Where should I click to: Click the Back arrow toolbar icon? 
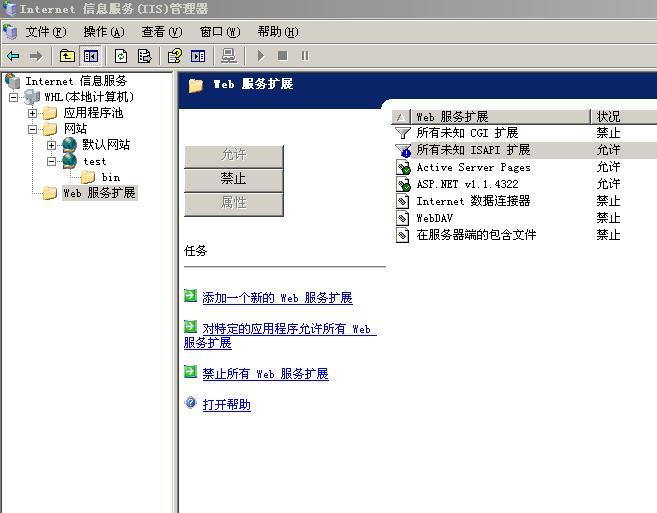tap(13, 56)
